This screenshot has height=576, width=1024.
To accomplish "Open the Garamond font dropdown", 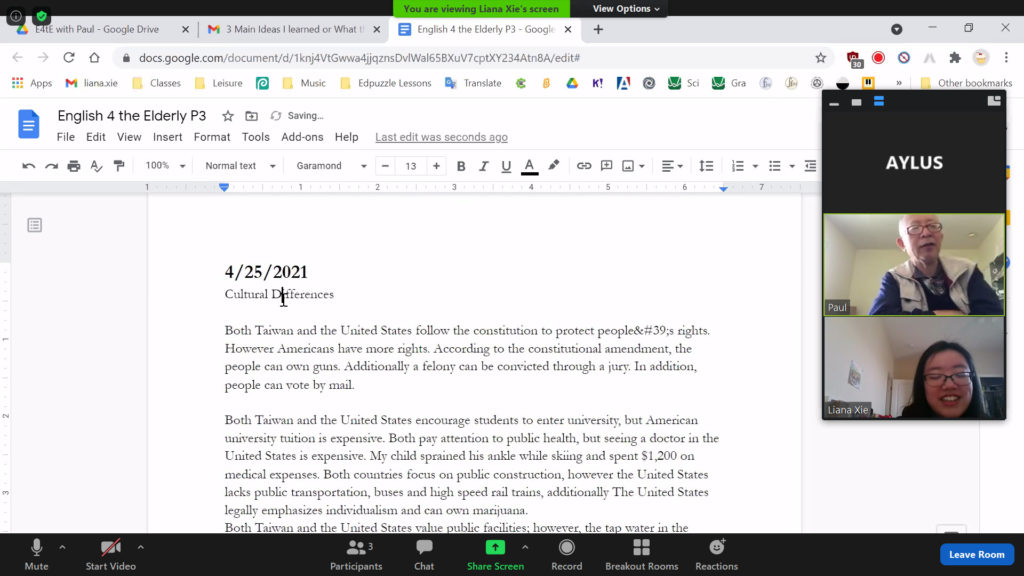I will point(331,166).
